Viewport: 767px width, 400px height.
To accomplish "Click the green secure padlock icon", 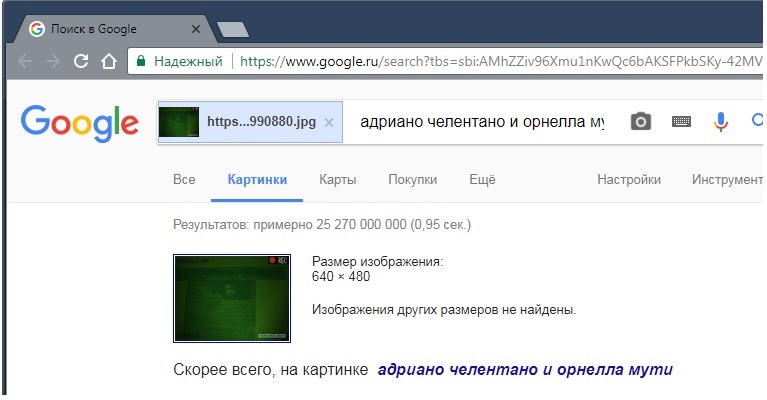I will pos(141,61).
